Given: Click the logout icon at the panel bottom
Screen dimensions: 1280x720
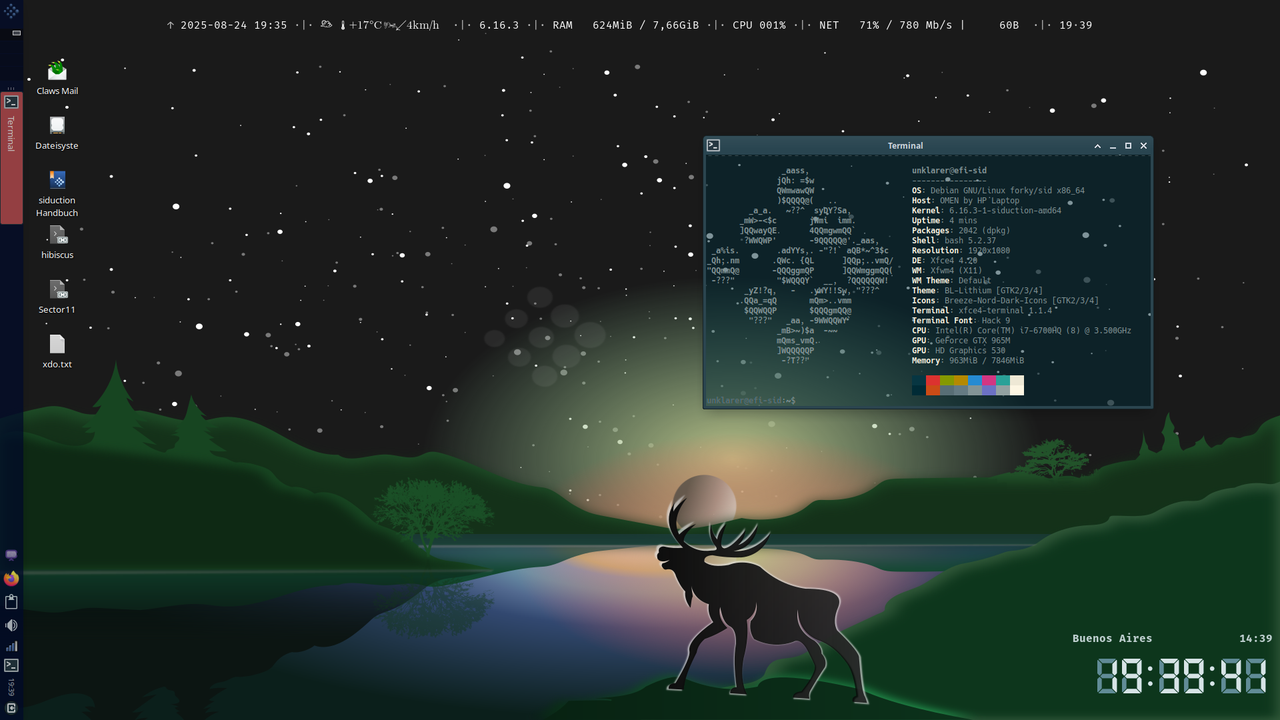Looking at the screenshot, I should pos(11,708).
